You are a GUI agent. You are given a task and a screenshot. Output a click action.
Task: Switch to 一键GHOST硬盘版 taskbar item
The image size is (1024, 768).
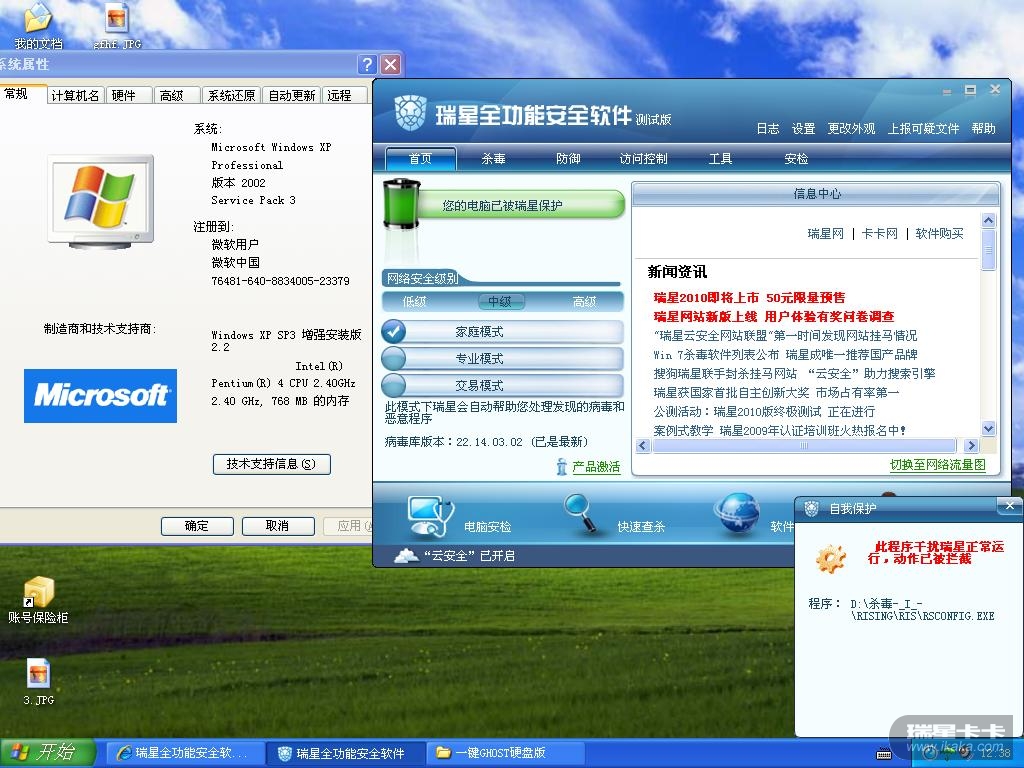coord(504,753)
